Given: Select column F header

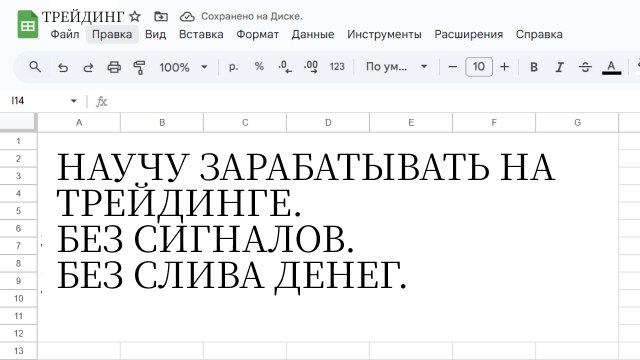Looking at the screenshot, I should 494,122.
